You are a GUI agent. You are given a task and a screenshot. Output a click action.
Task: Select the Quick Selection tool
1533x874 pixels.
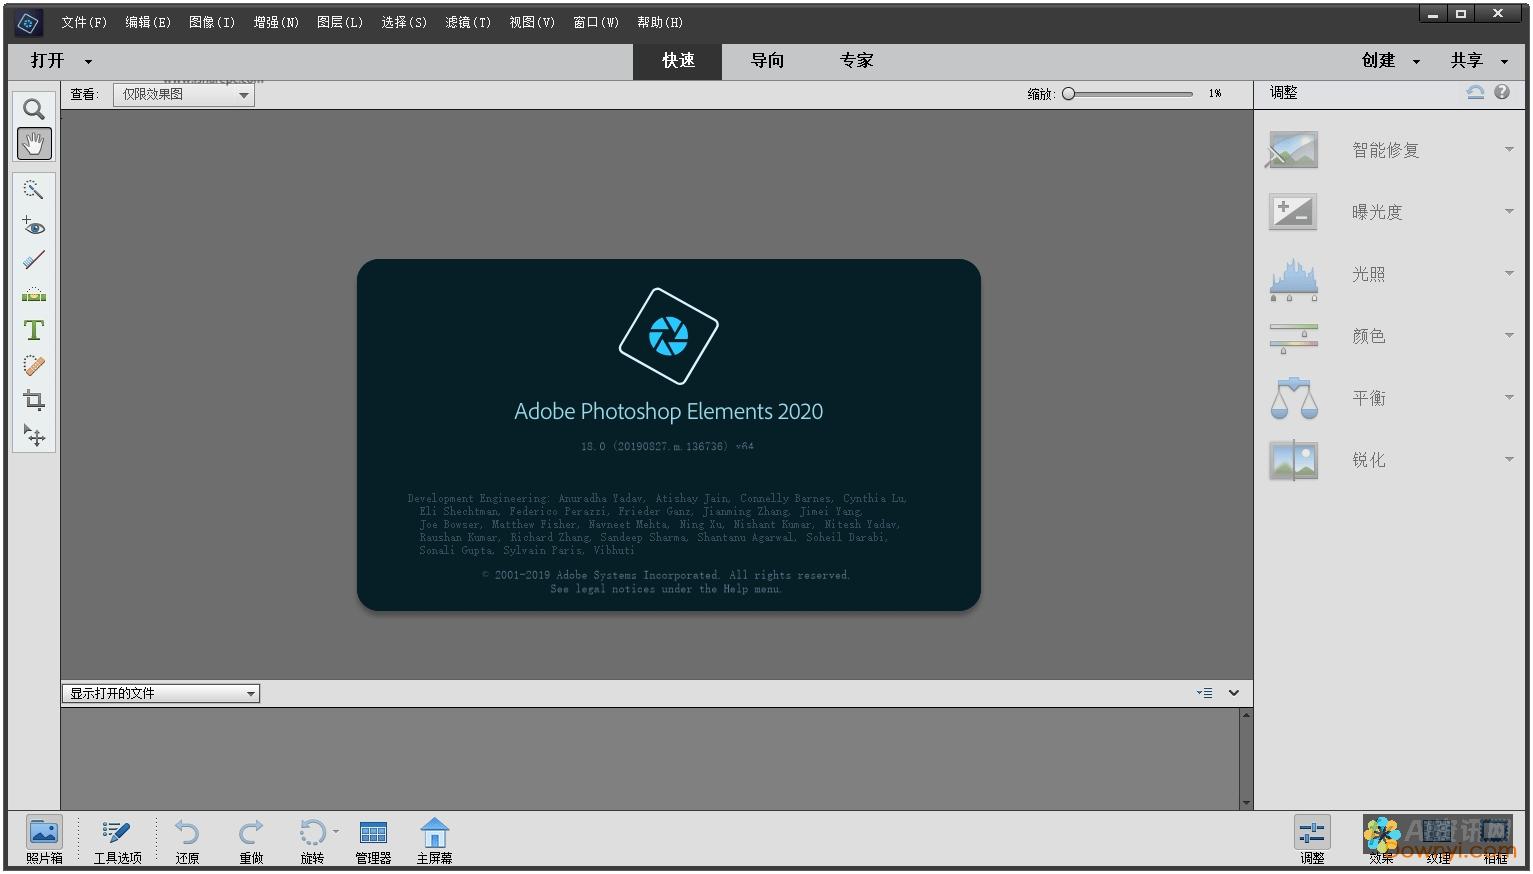pos(34,190)
